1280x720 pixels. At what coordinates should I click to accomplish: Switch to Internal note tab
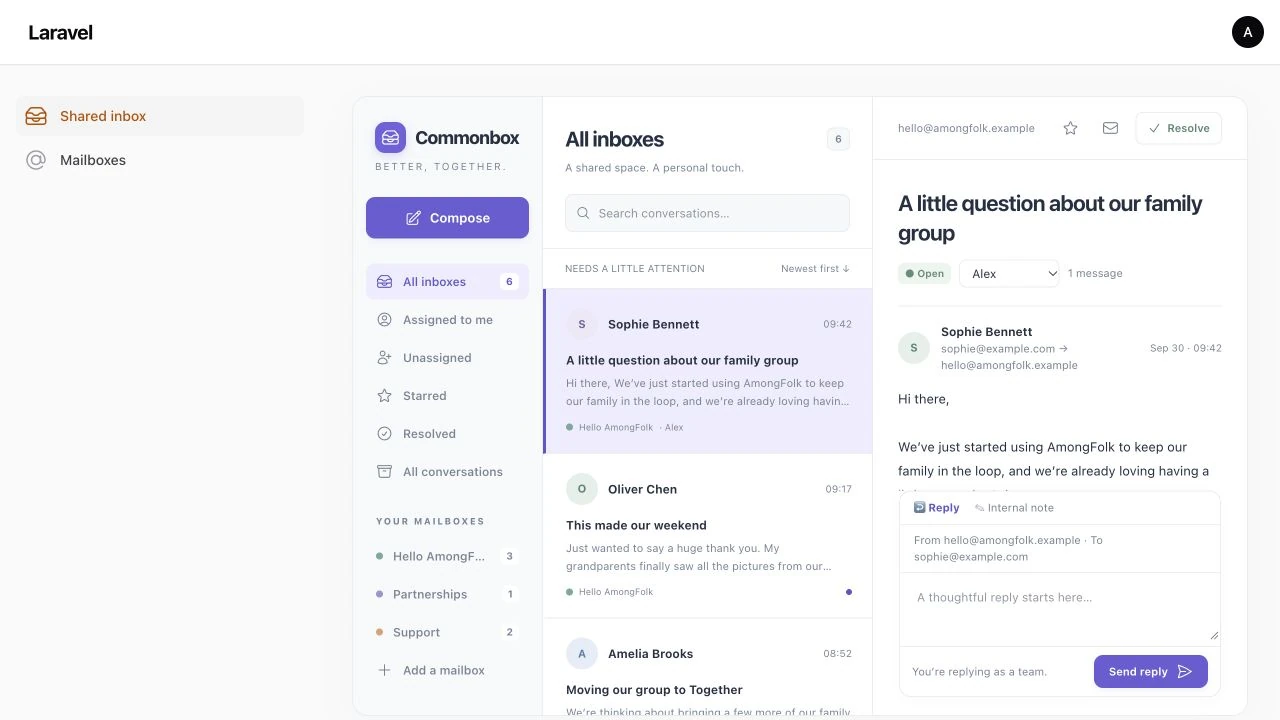click(x=1014, y=508)
